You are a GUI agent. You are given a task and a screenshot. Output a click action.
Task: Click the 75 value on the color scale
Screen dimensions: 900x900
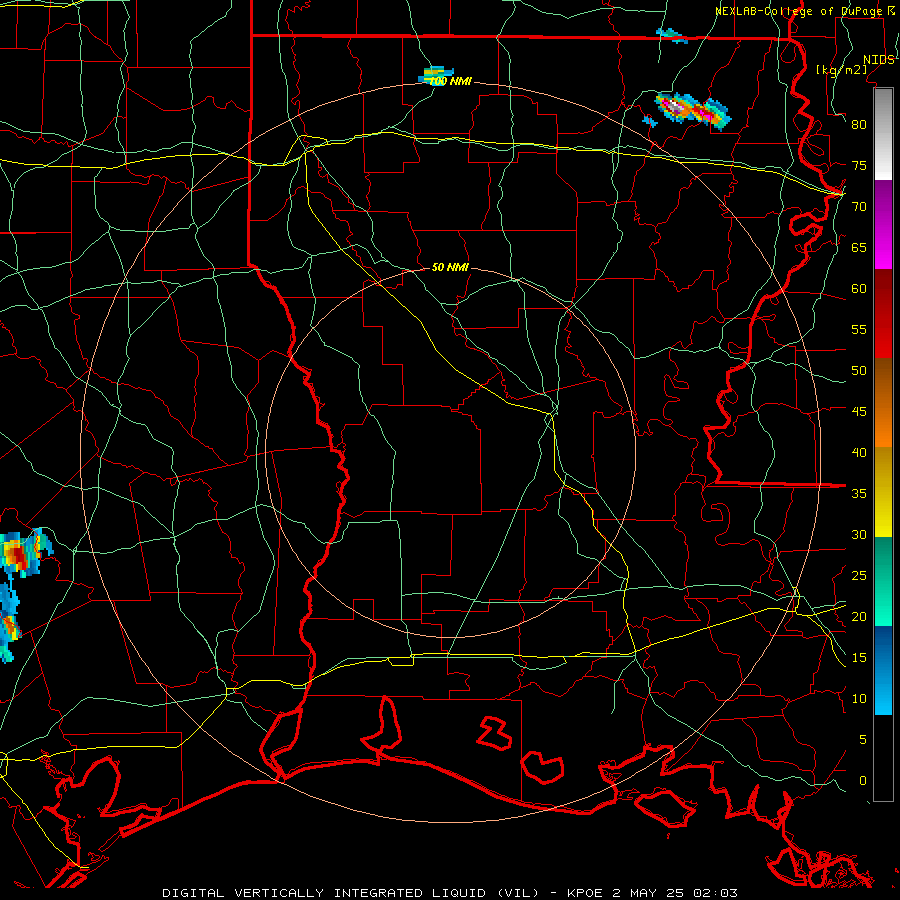[x=859, y=165]
